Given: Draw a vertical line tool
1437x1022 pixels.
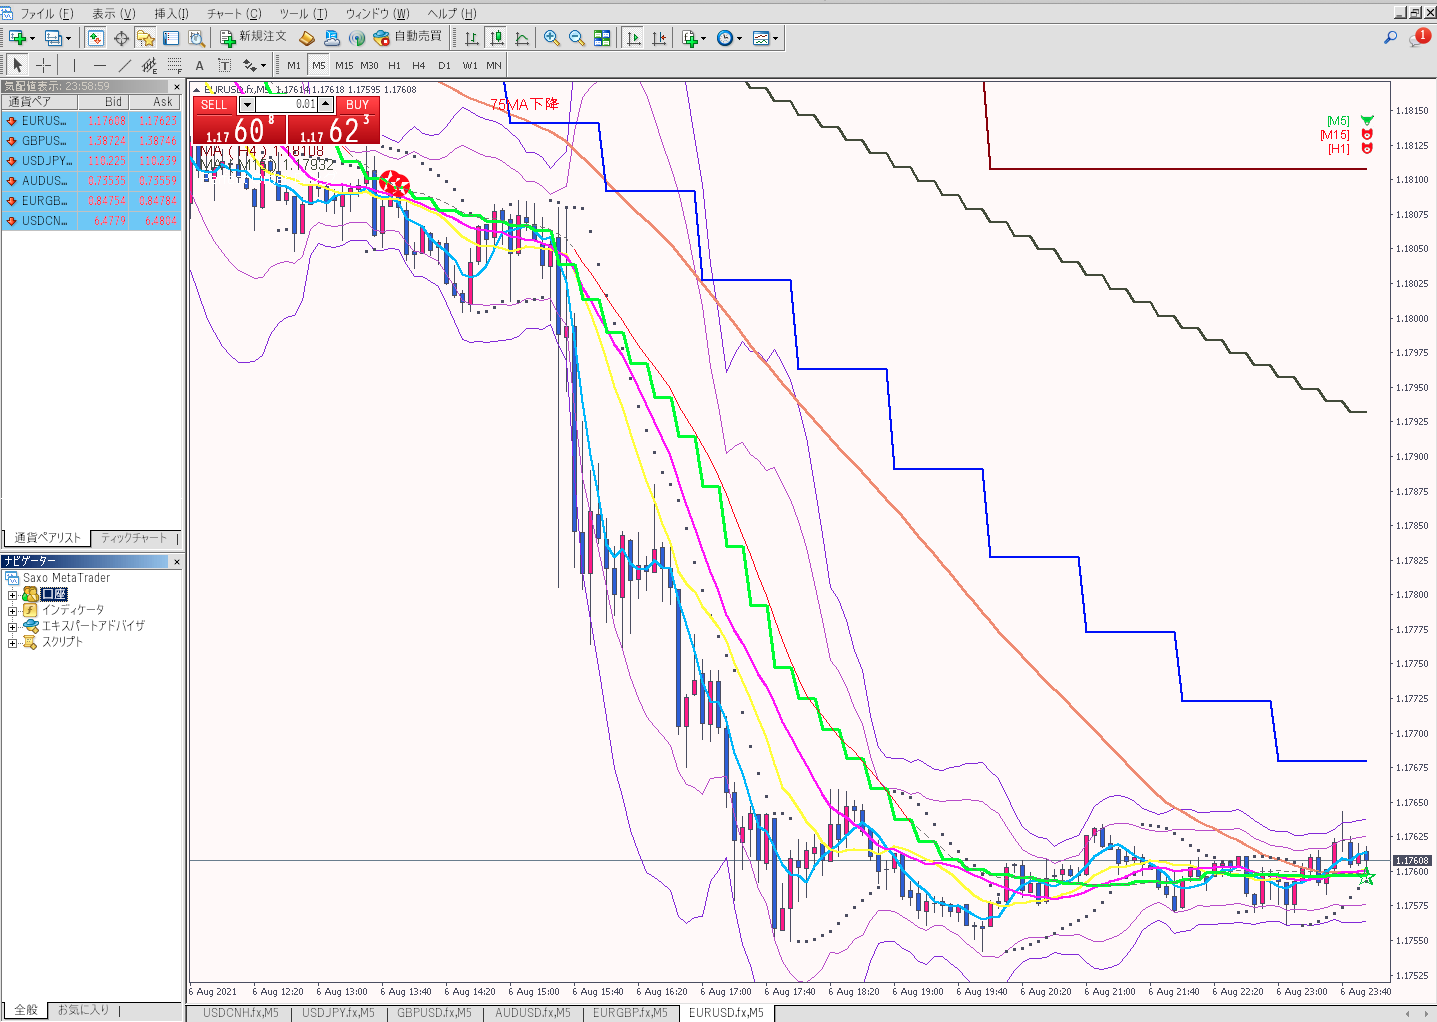Looking at the screenshot, I should [x=74, y=65].
